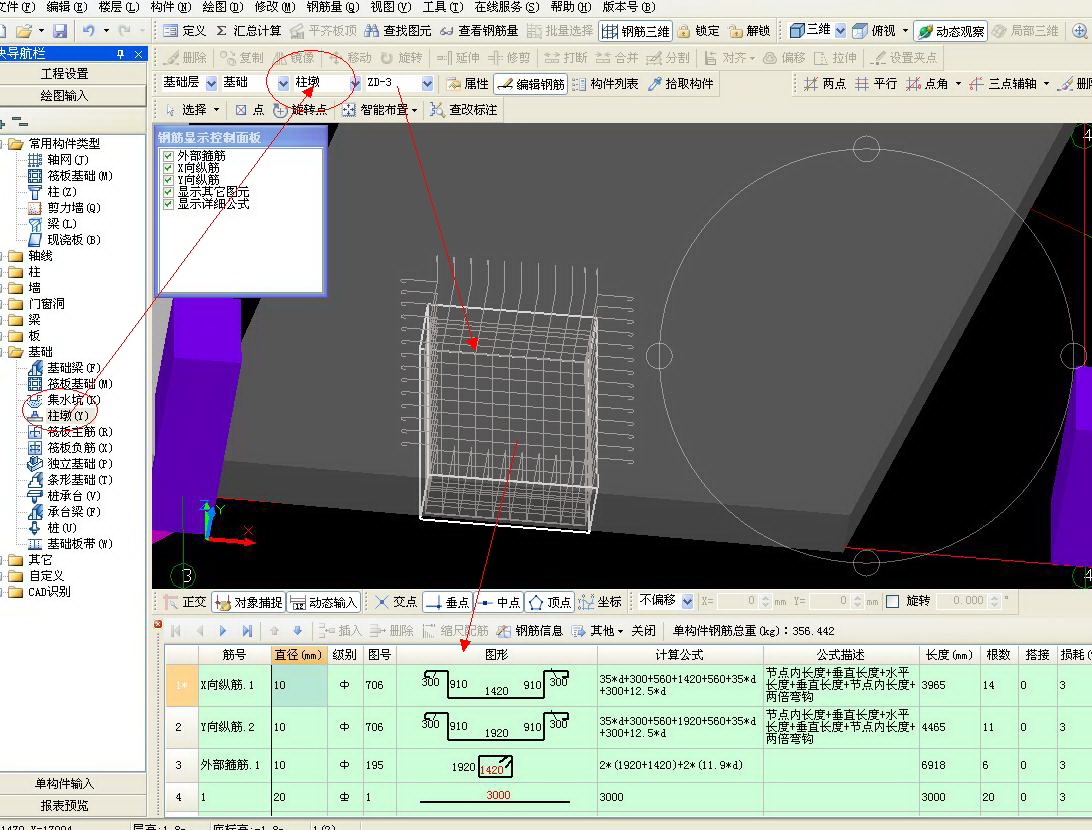This screenshot has height=830, width=1092.
Task: Tick the 旋转 rotation checkbox
Action: [893, 601]
